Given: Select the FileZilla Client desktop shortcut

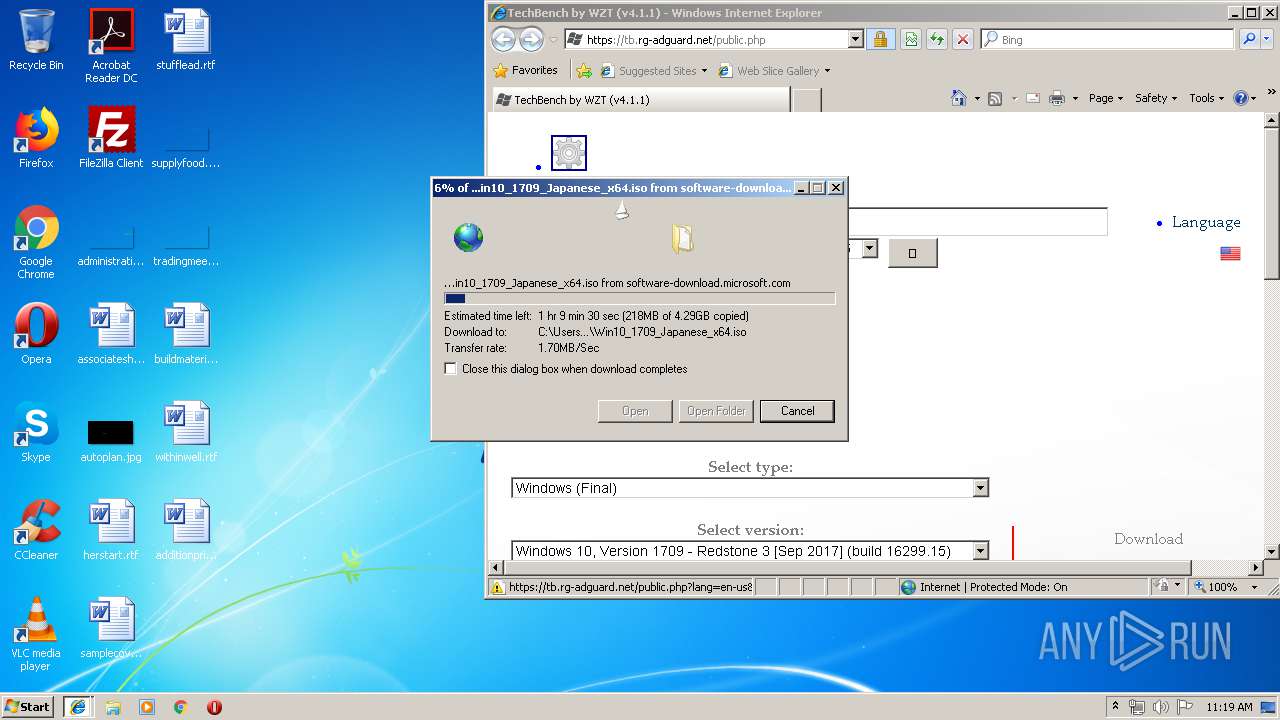Looking at the screenshot, I should (x=111, y=138).
